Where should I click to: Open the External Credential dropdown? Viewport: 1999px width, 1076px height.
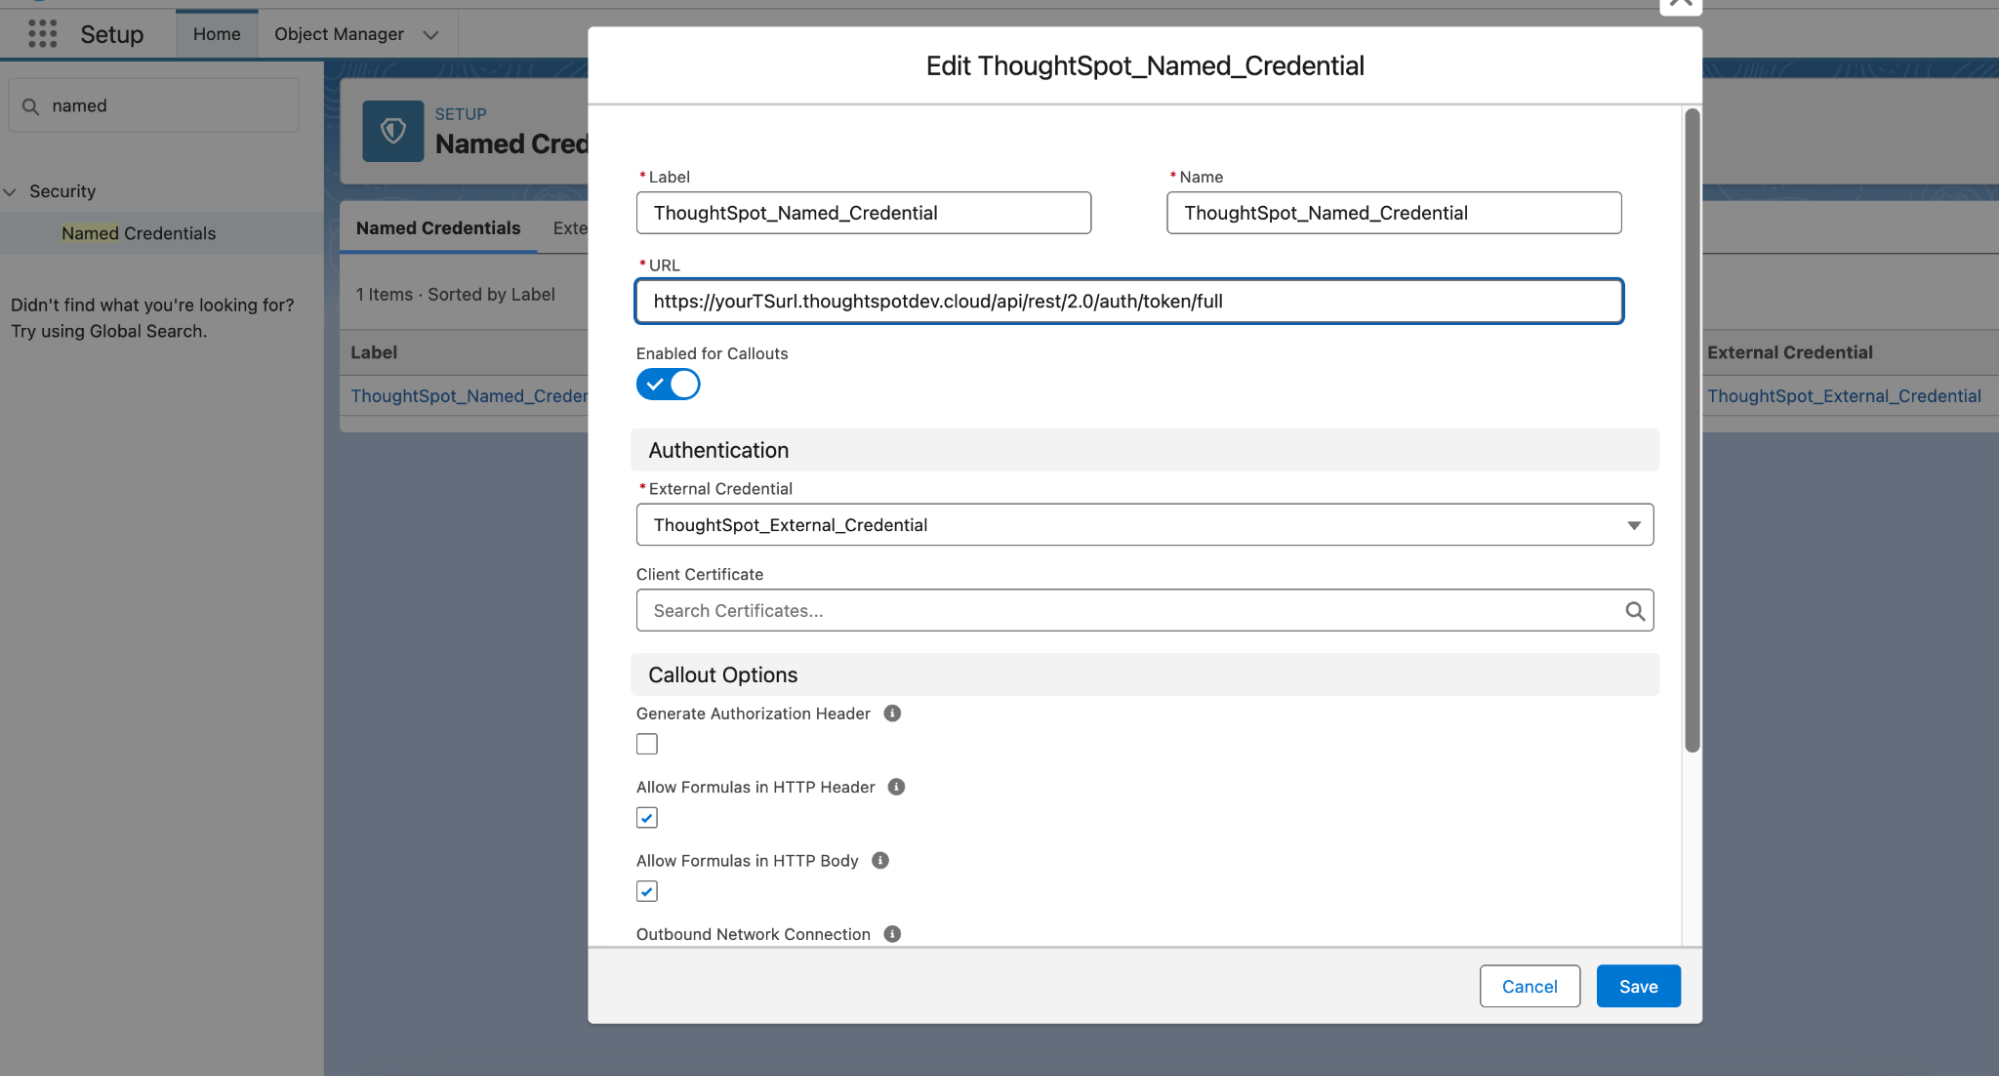click(x=1634, y=524)
